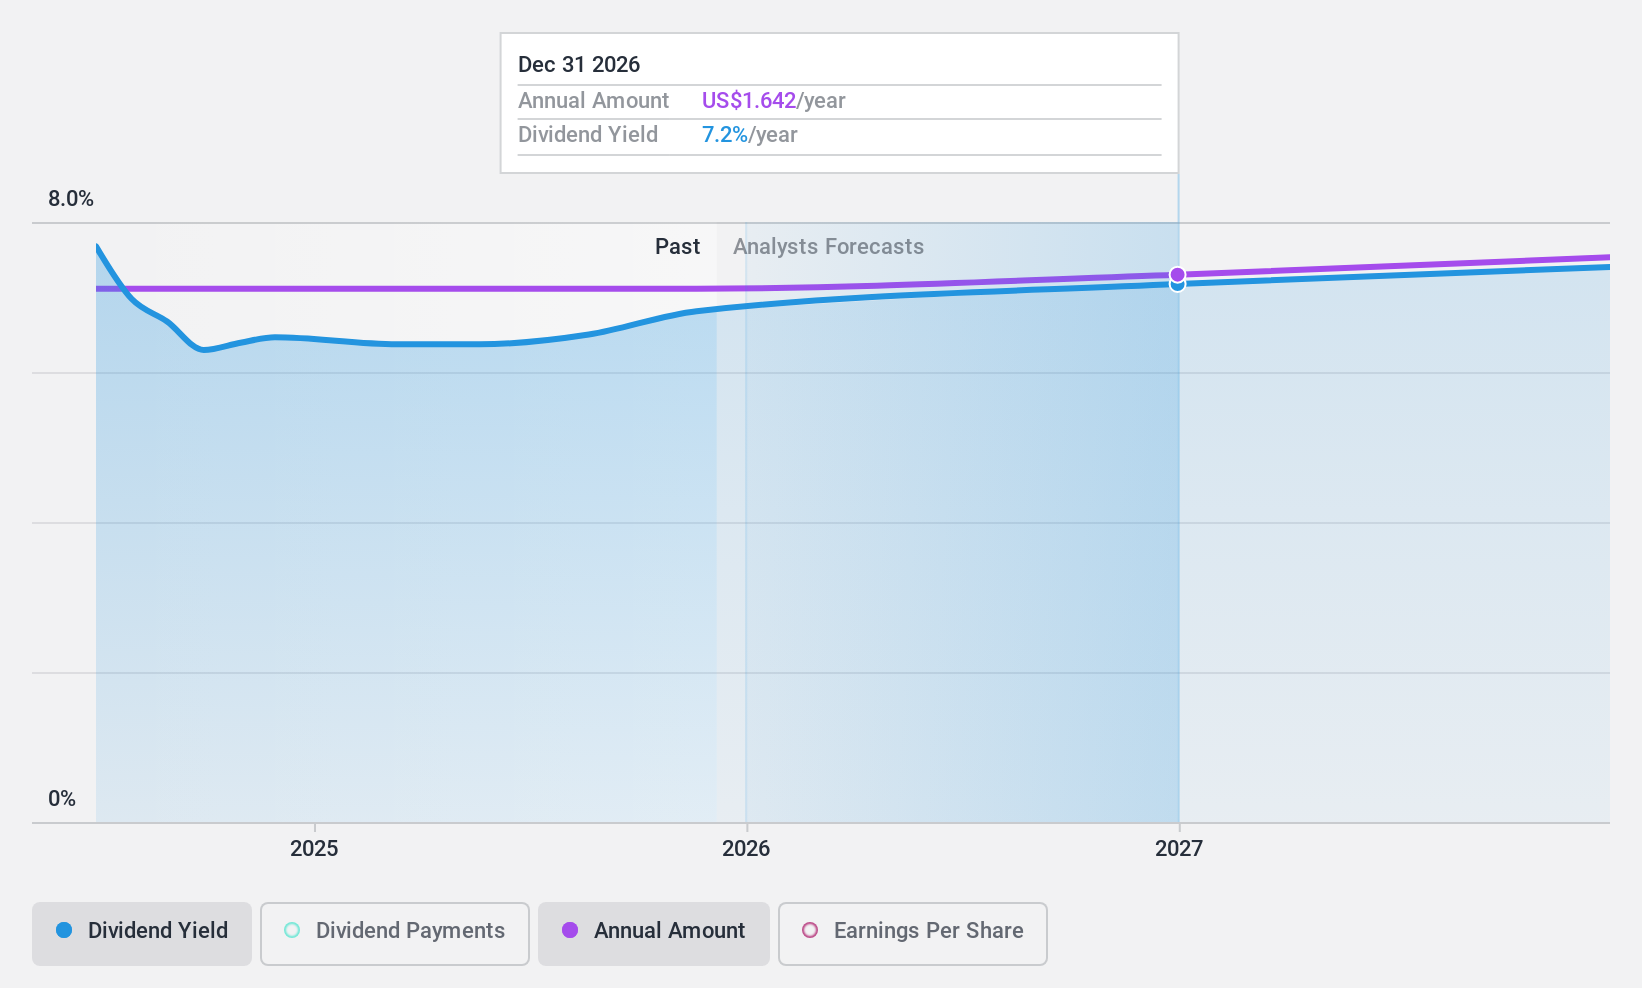The height and width of the screenshot is (988, 1642).
Task: Click the 8.0% axis label
Action: (x=70, y=198)
